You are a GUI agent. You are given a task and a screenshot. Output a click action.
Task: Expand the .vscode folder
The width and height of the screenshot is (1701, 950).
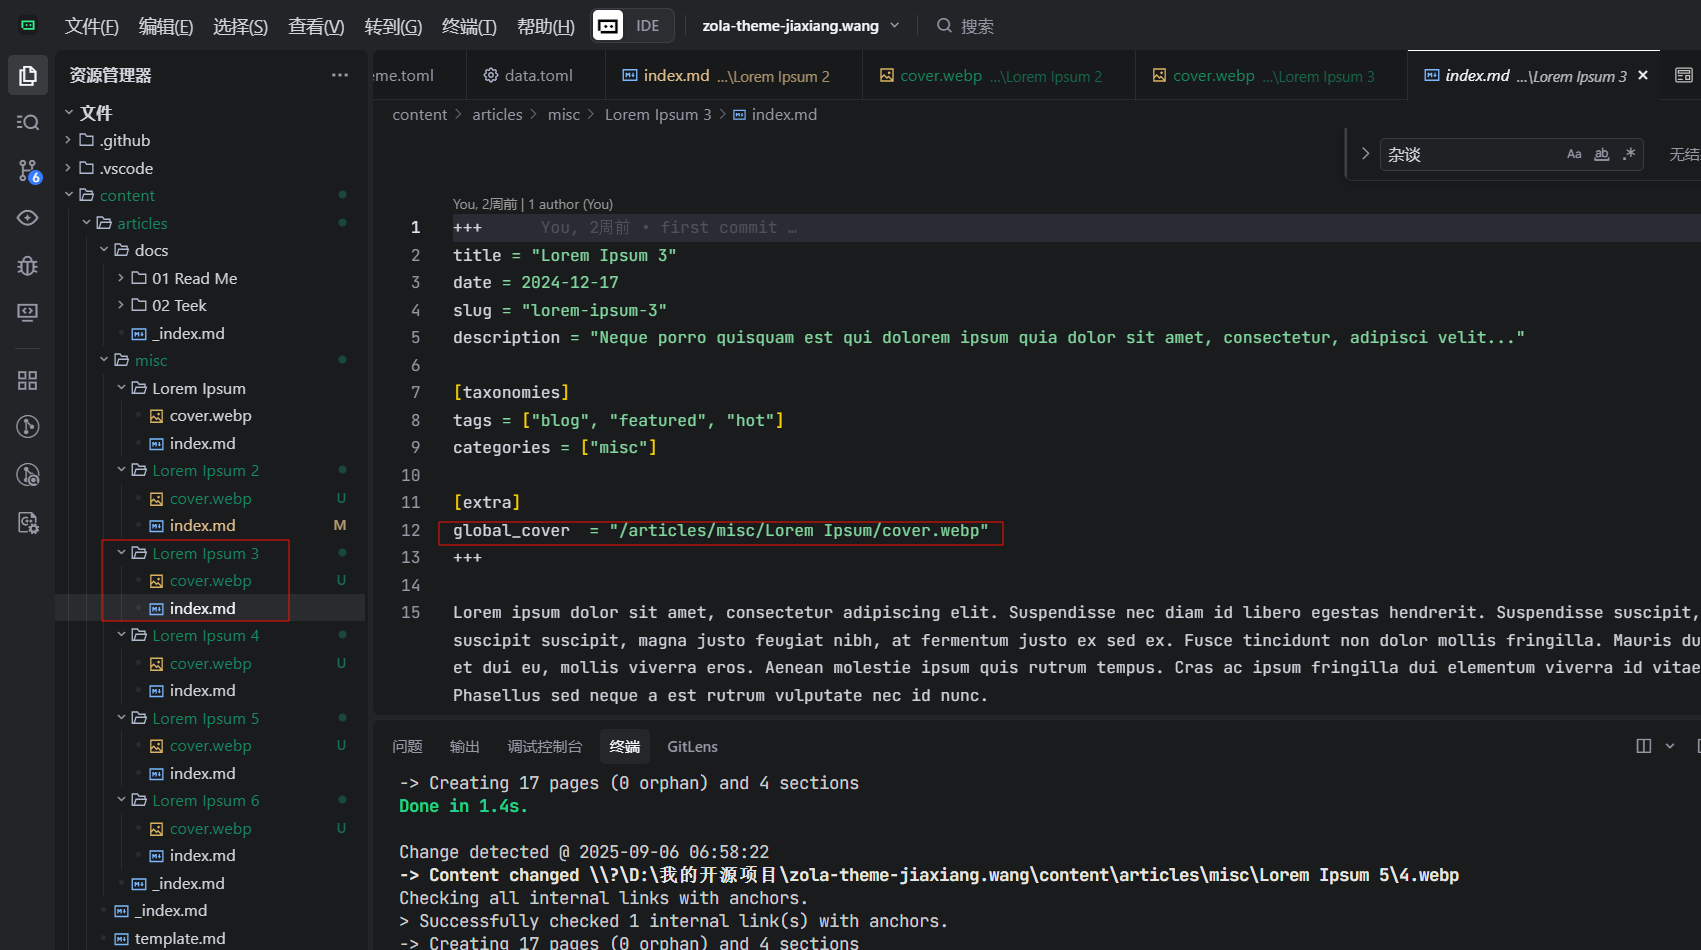pos(68,168)
